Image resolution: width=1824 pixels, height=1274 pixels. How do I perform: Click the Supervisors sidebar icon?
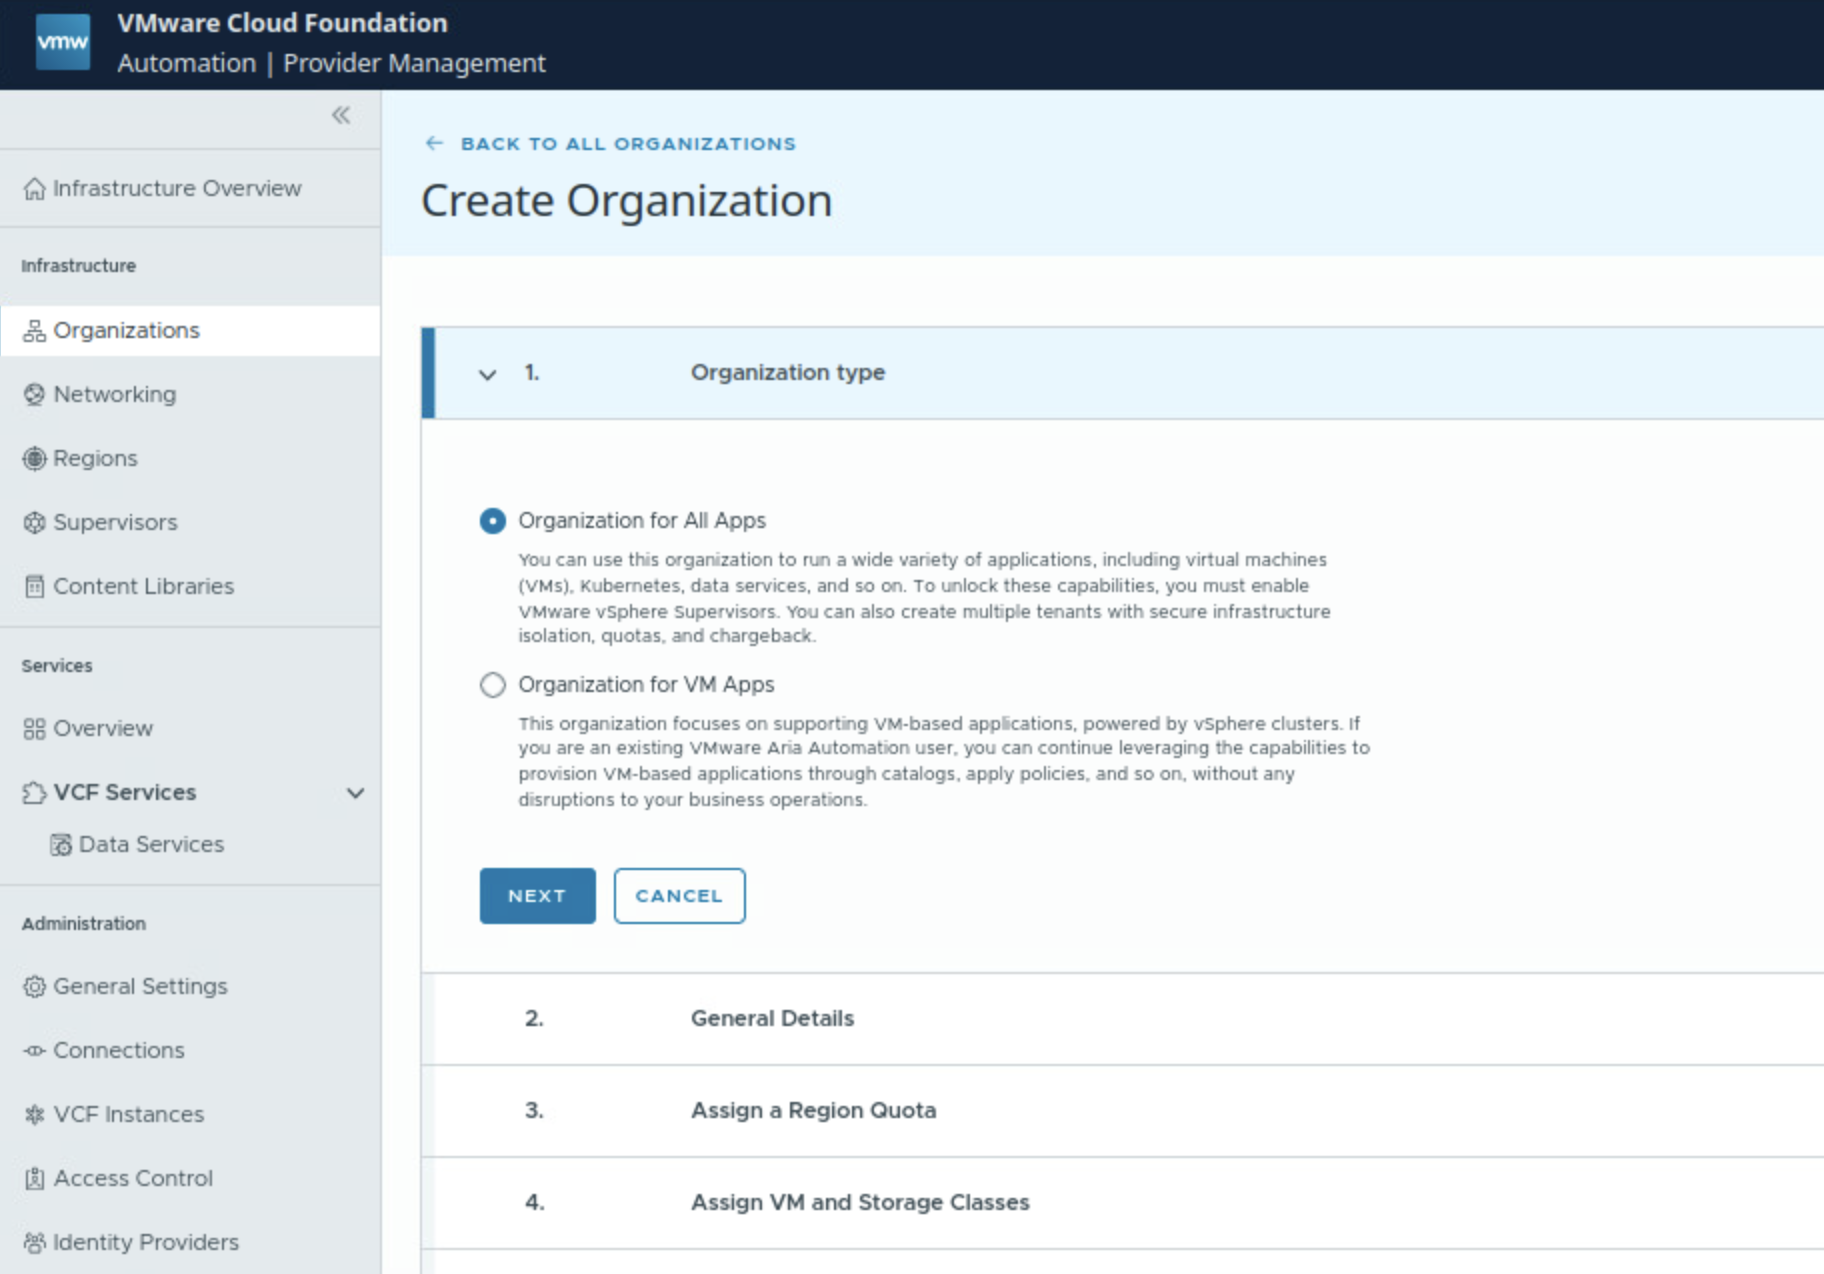[35, 523]
